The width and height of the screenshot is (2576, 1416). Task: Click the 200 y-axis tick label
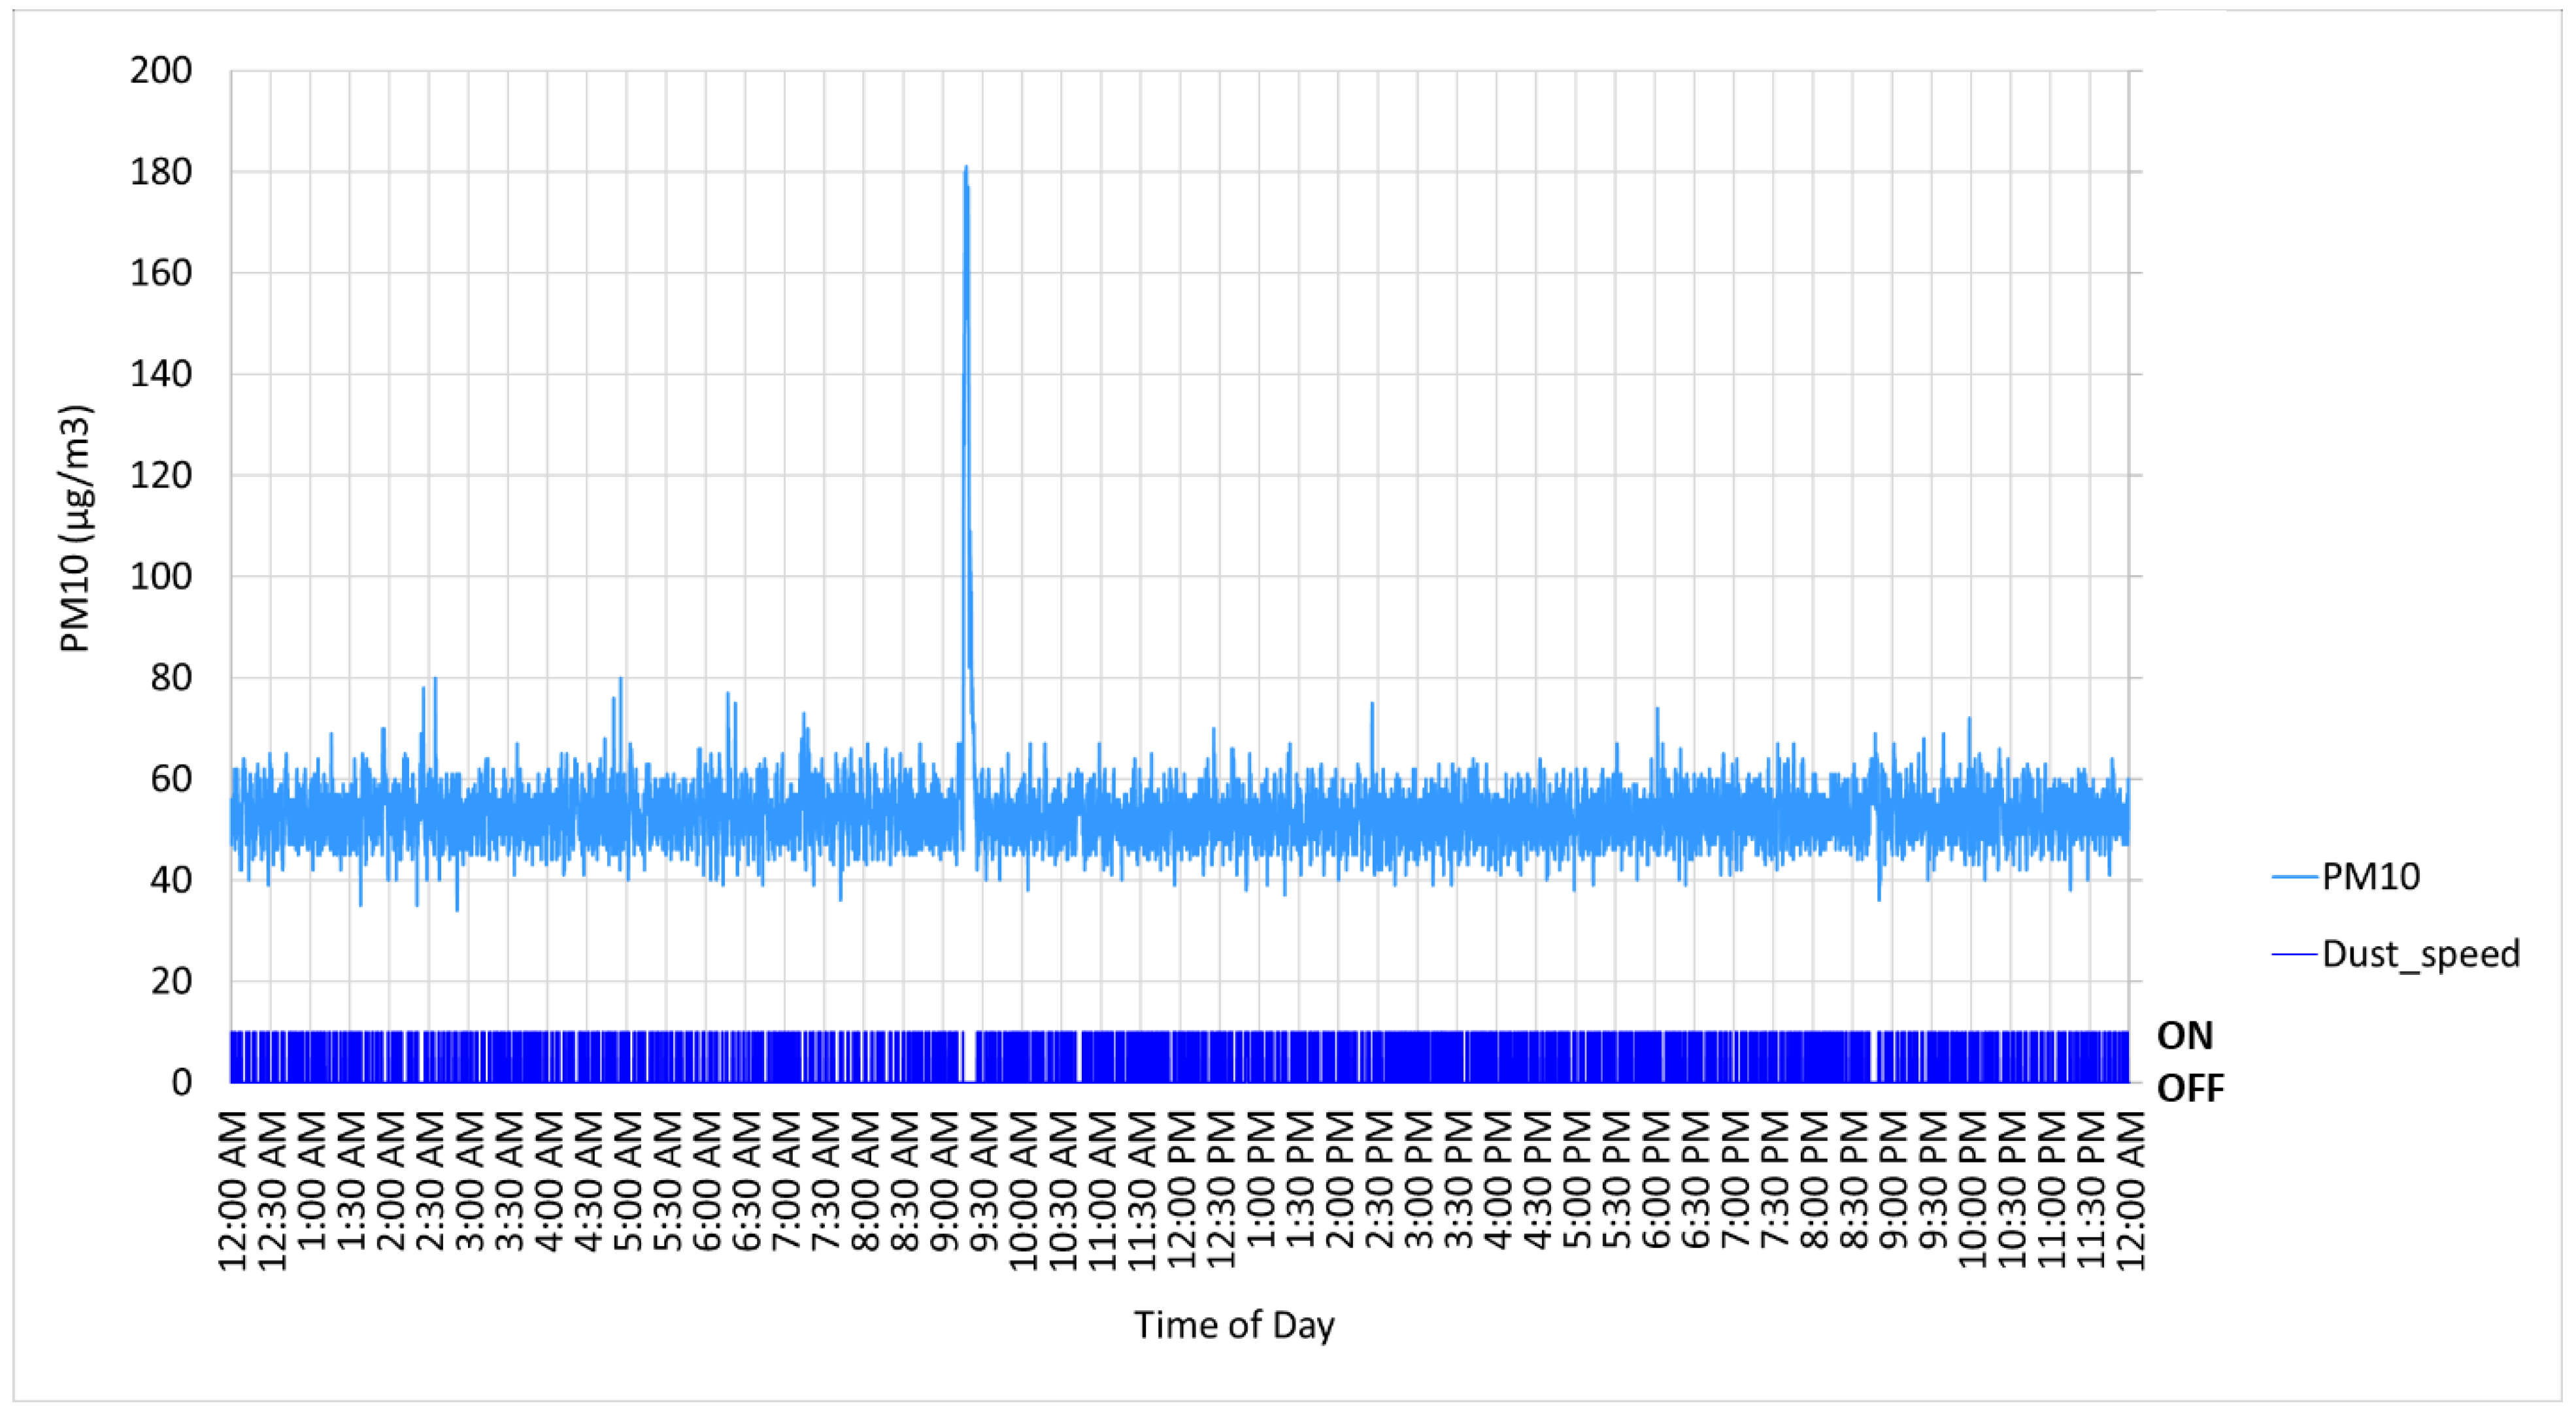[x=161, y=71]
